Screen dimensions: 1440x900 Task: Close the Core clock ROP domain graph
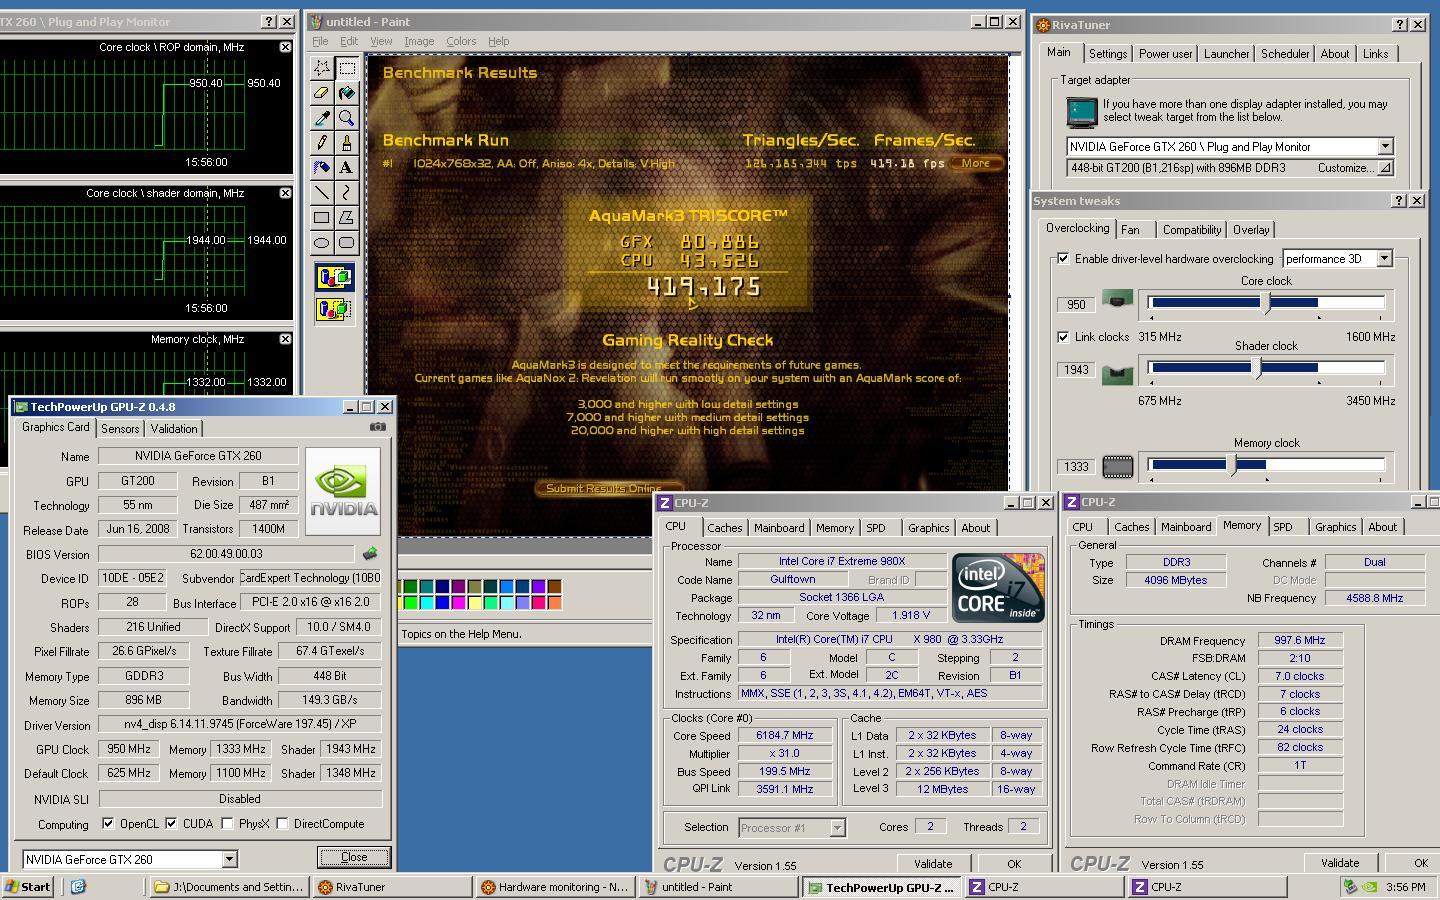285,47
